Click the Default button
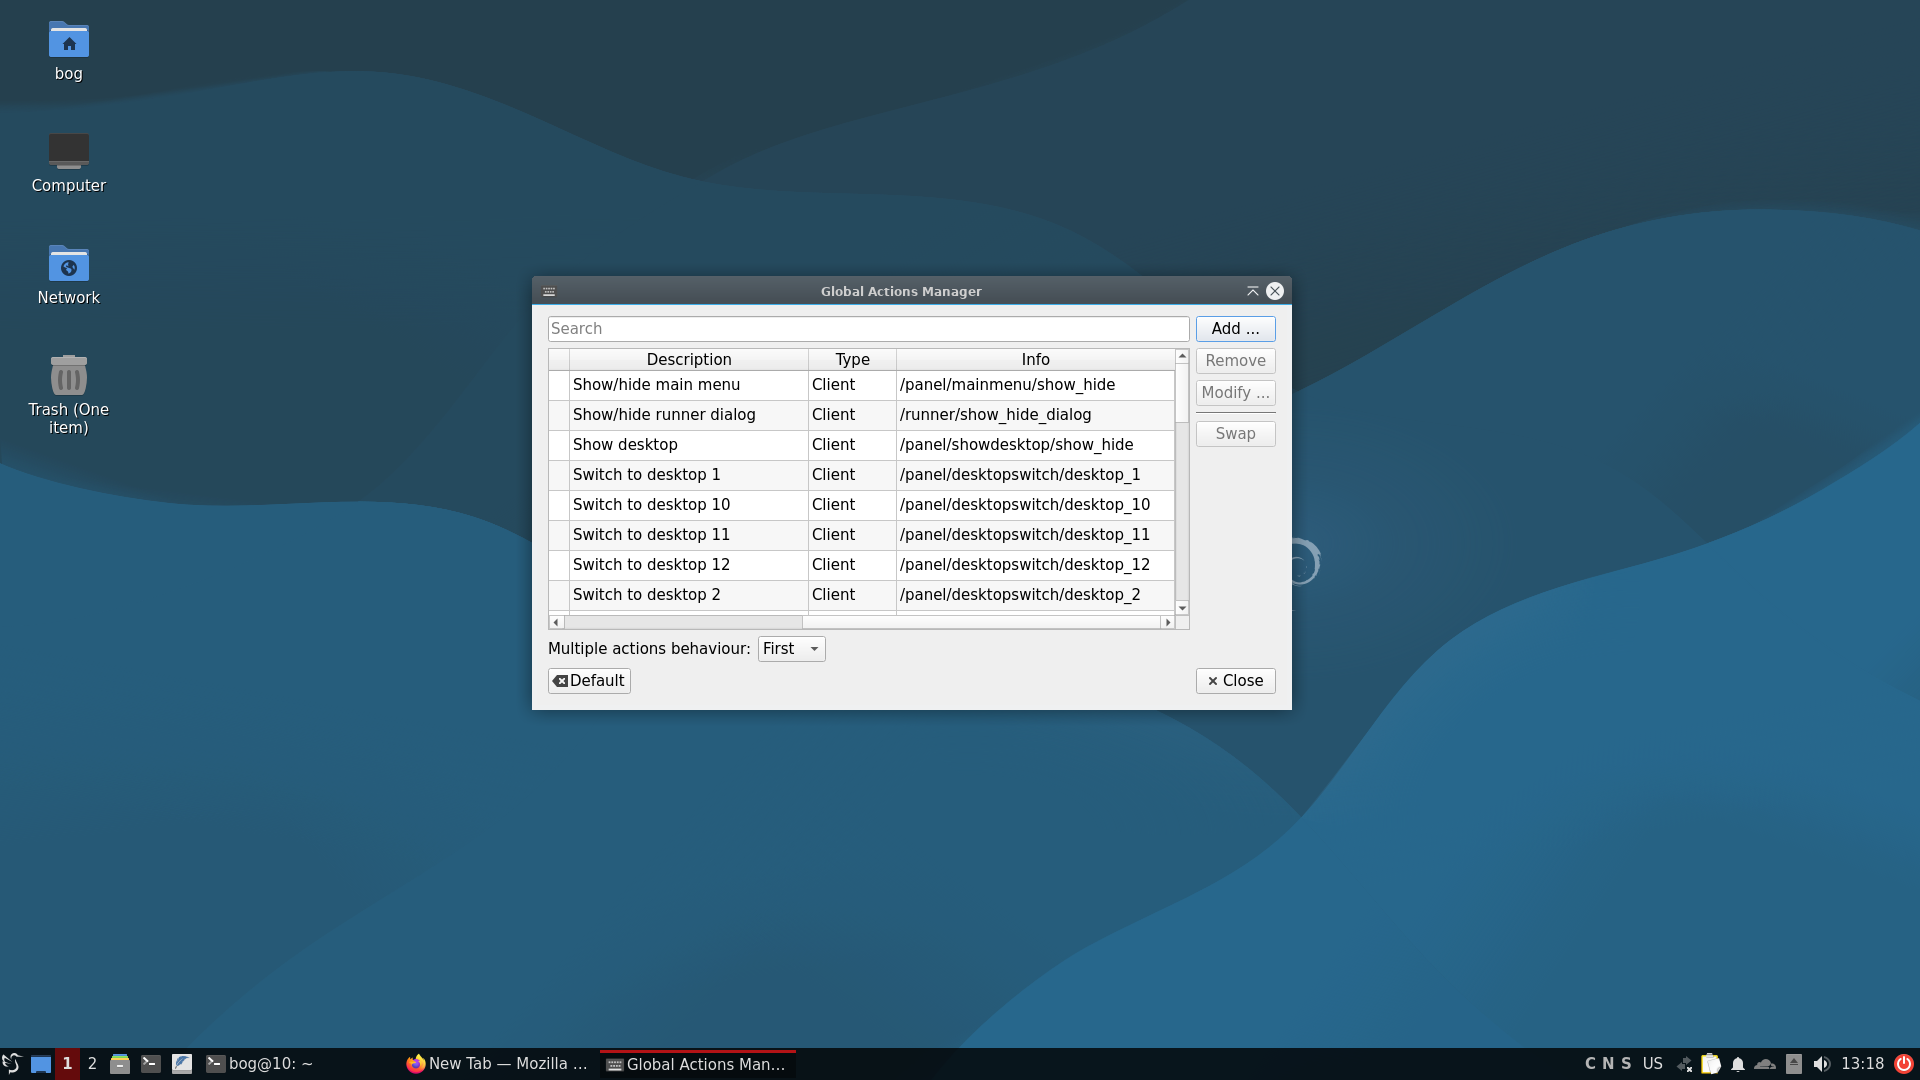 point(588,680)
